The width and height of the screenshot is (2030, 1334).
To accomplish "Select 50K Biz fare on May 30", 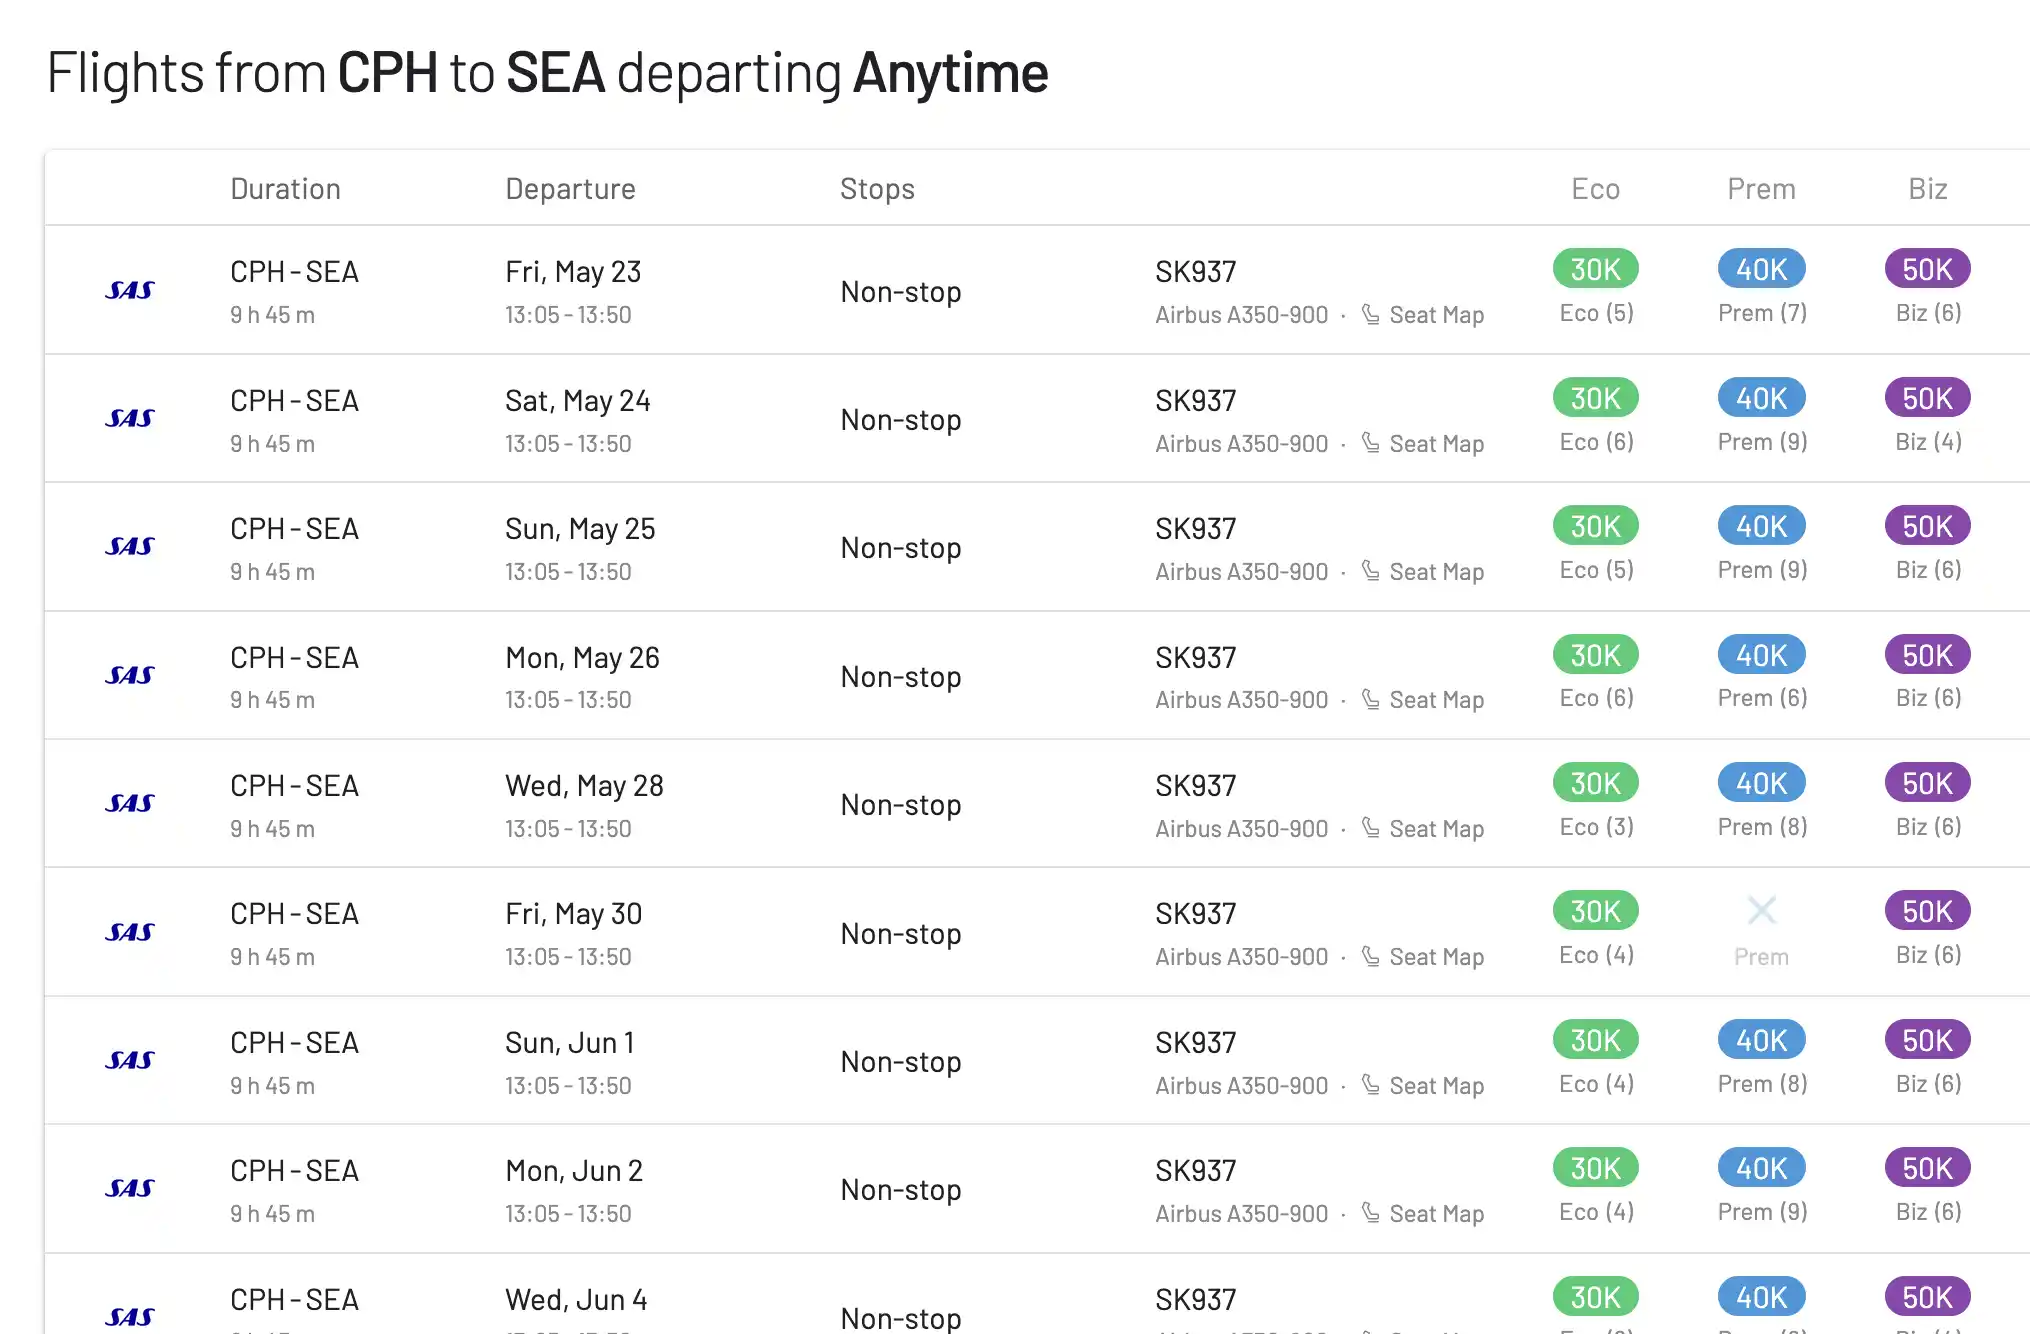I will click(1928, 911).
